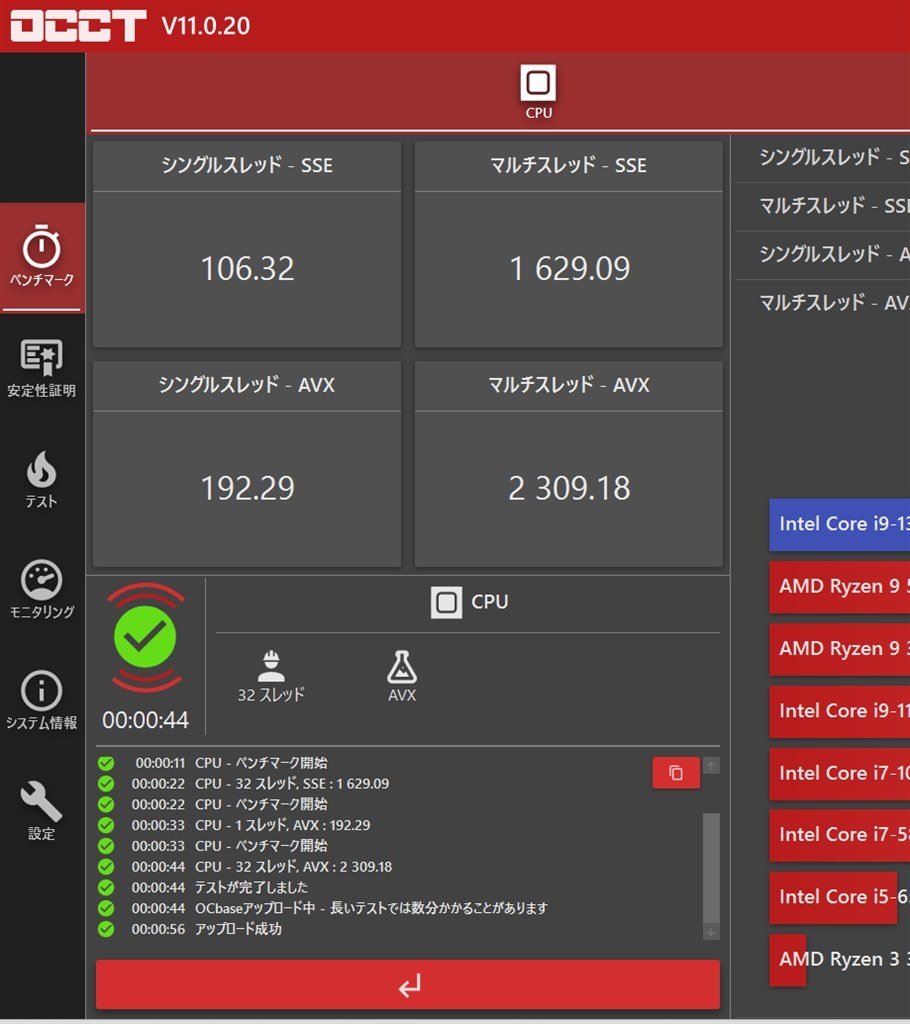Click the V11.0.20 version label

206,26
